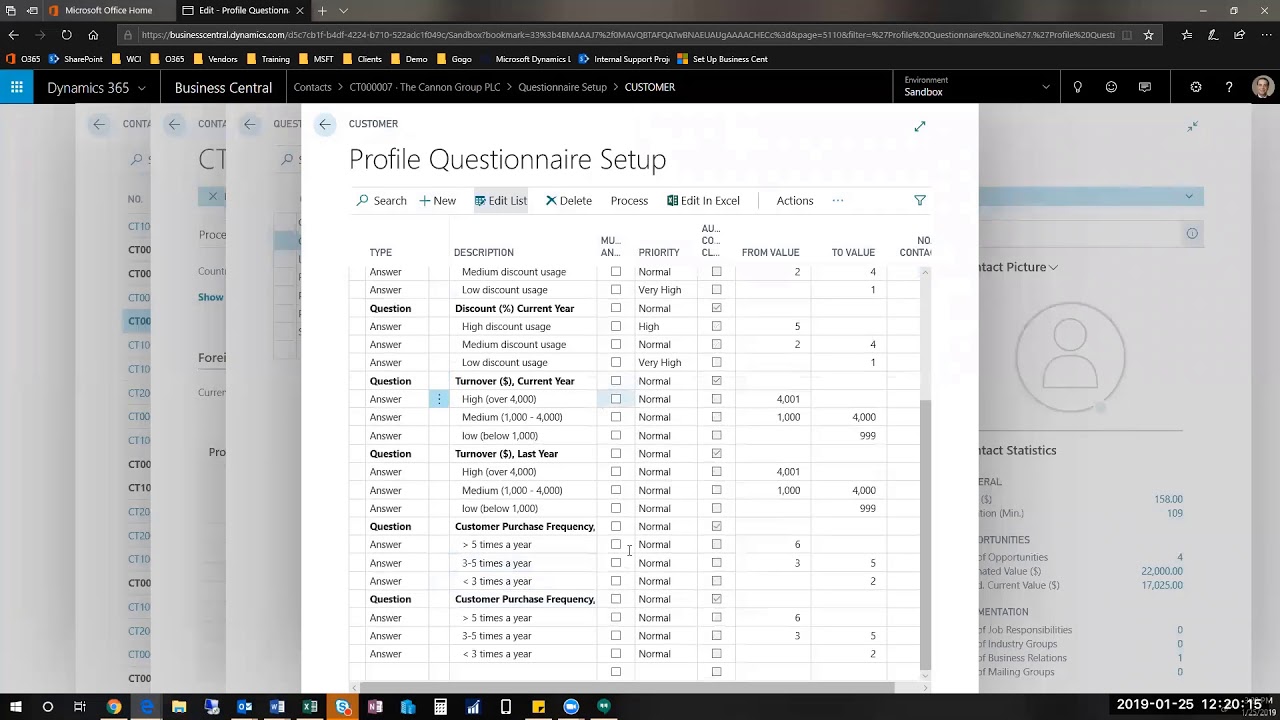The image size is (1280, 720).
Task: Open Business Central home link
Action: [223, 87]
